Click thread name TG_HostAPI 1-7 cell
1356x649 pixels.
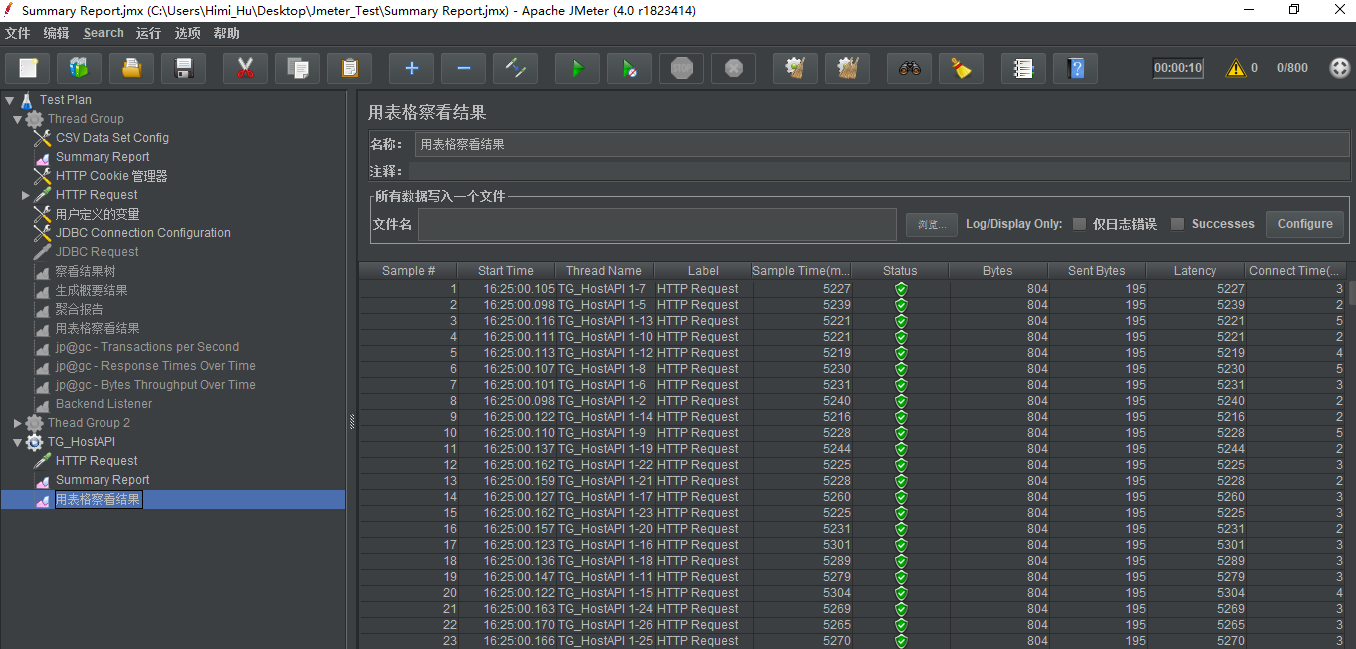[x=602, y=289]
